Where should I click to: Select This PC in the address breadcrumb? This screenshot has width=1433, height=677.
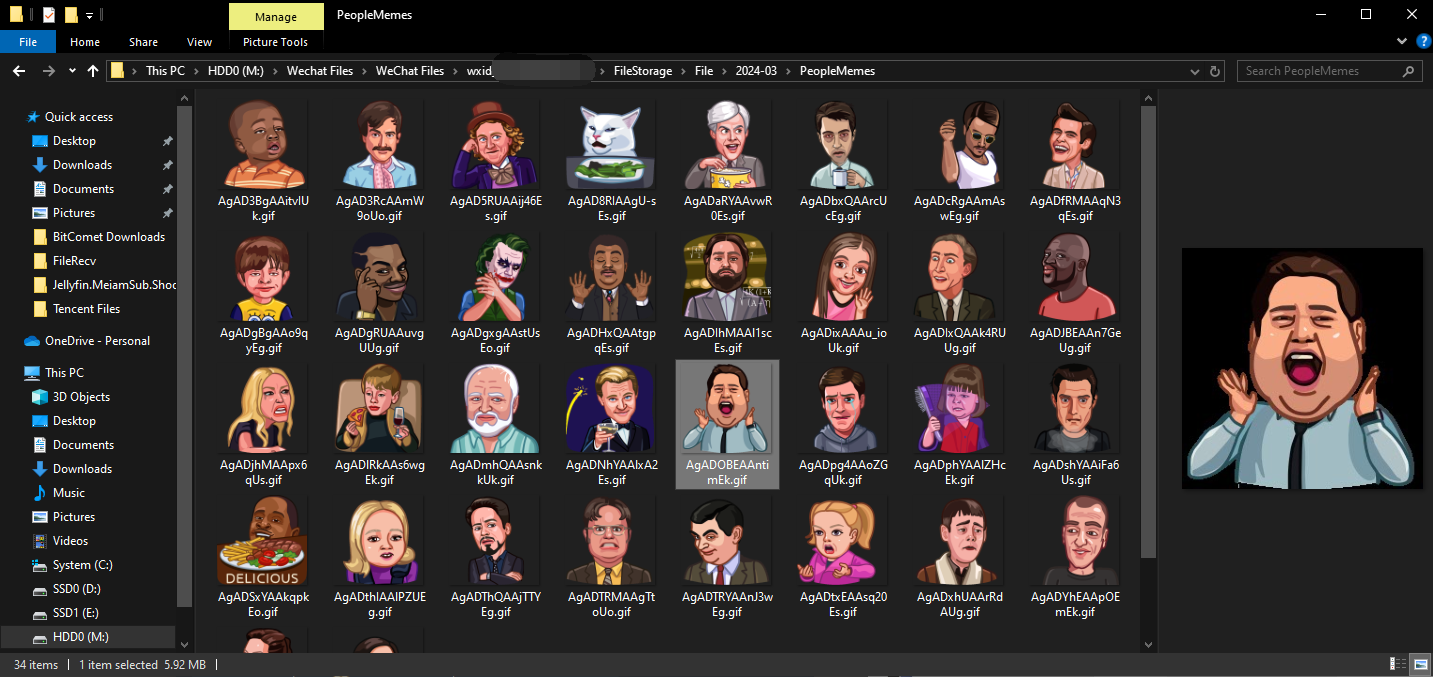(165, 71)
